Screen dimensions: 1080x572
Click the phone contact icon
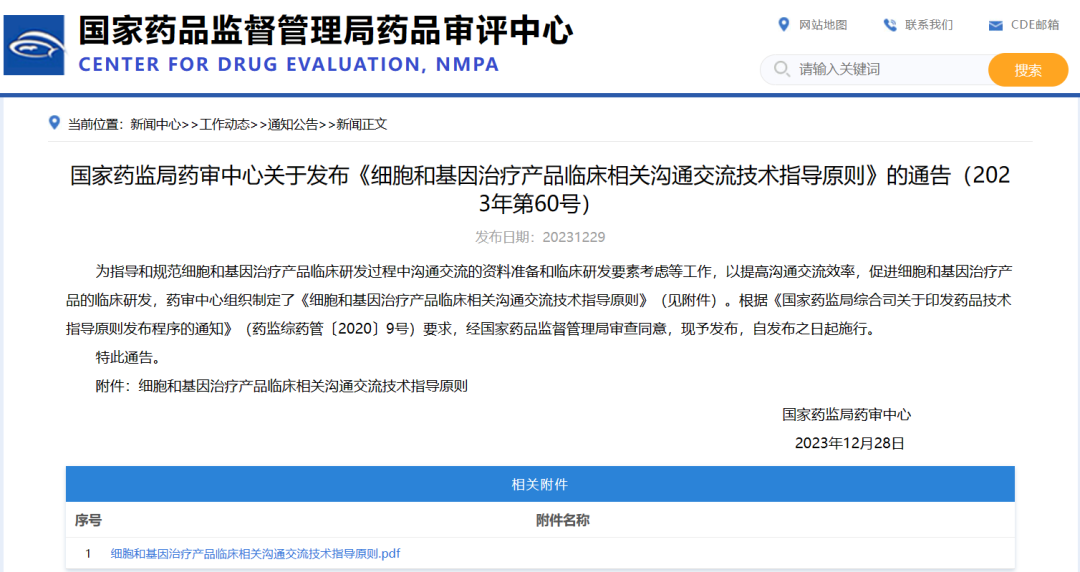890,25
